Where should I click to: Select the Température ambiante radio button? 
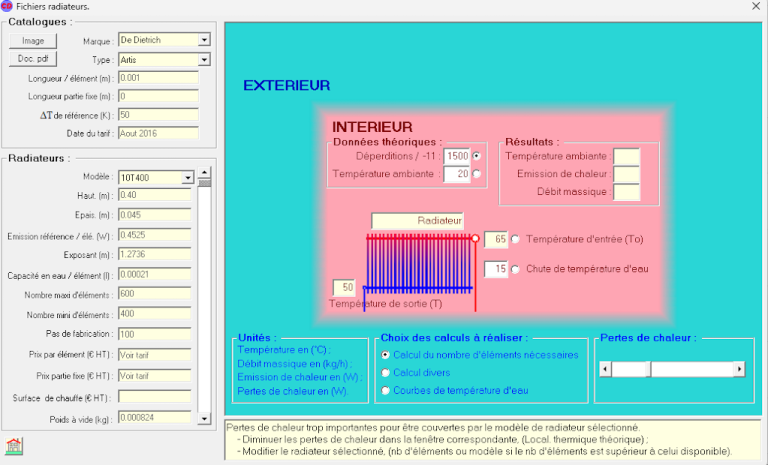(x=477, y=173)
